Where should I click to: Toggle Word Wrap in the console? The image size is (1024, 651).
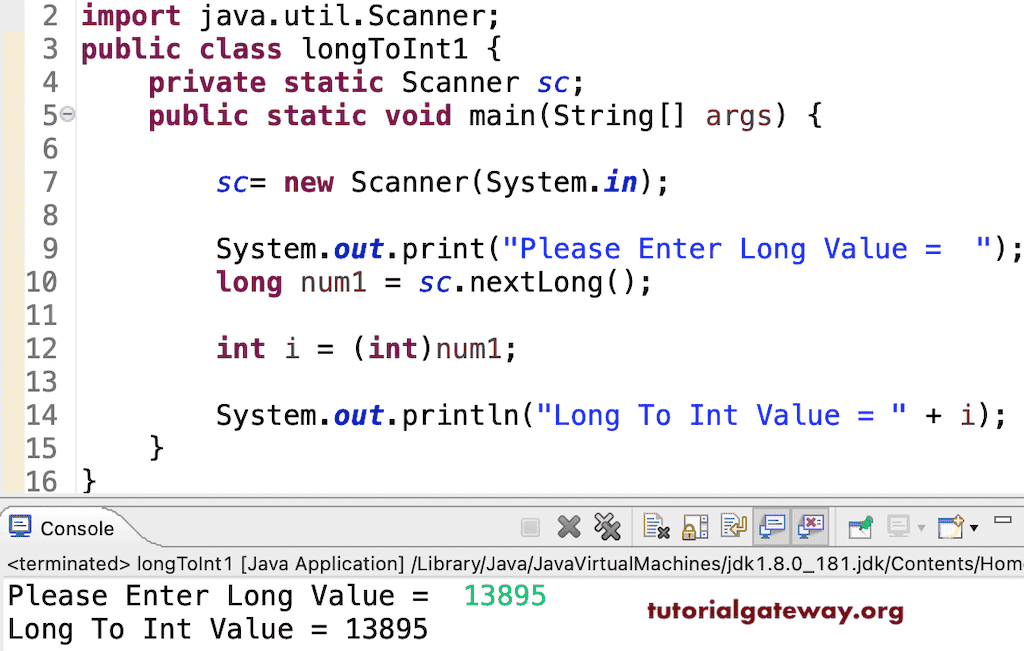click(x=732, y=527)
